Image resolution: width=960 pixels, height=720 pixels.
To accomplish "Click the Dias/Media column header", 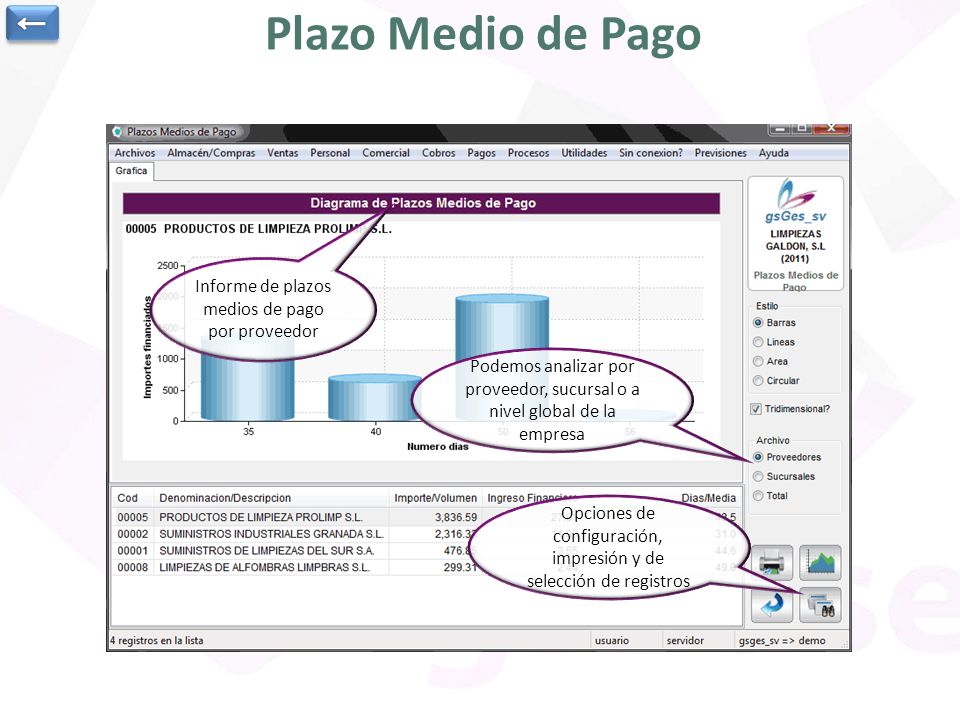I will [708, 498].
